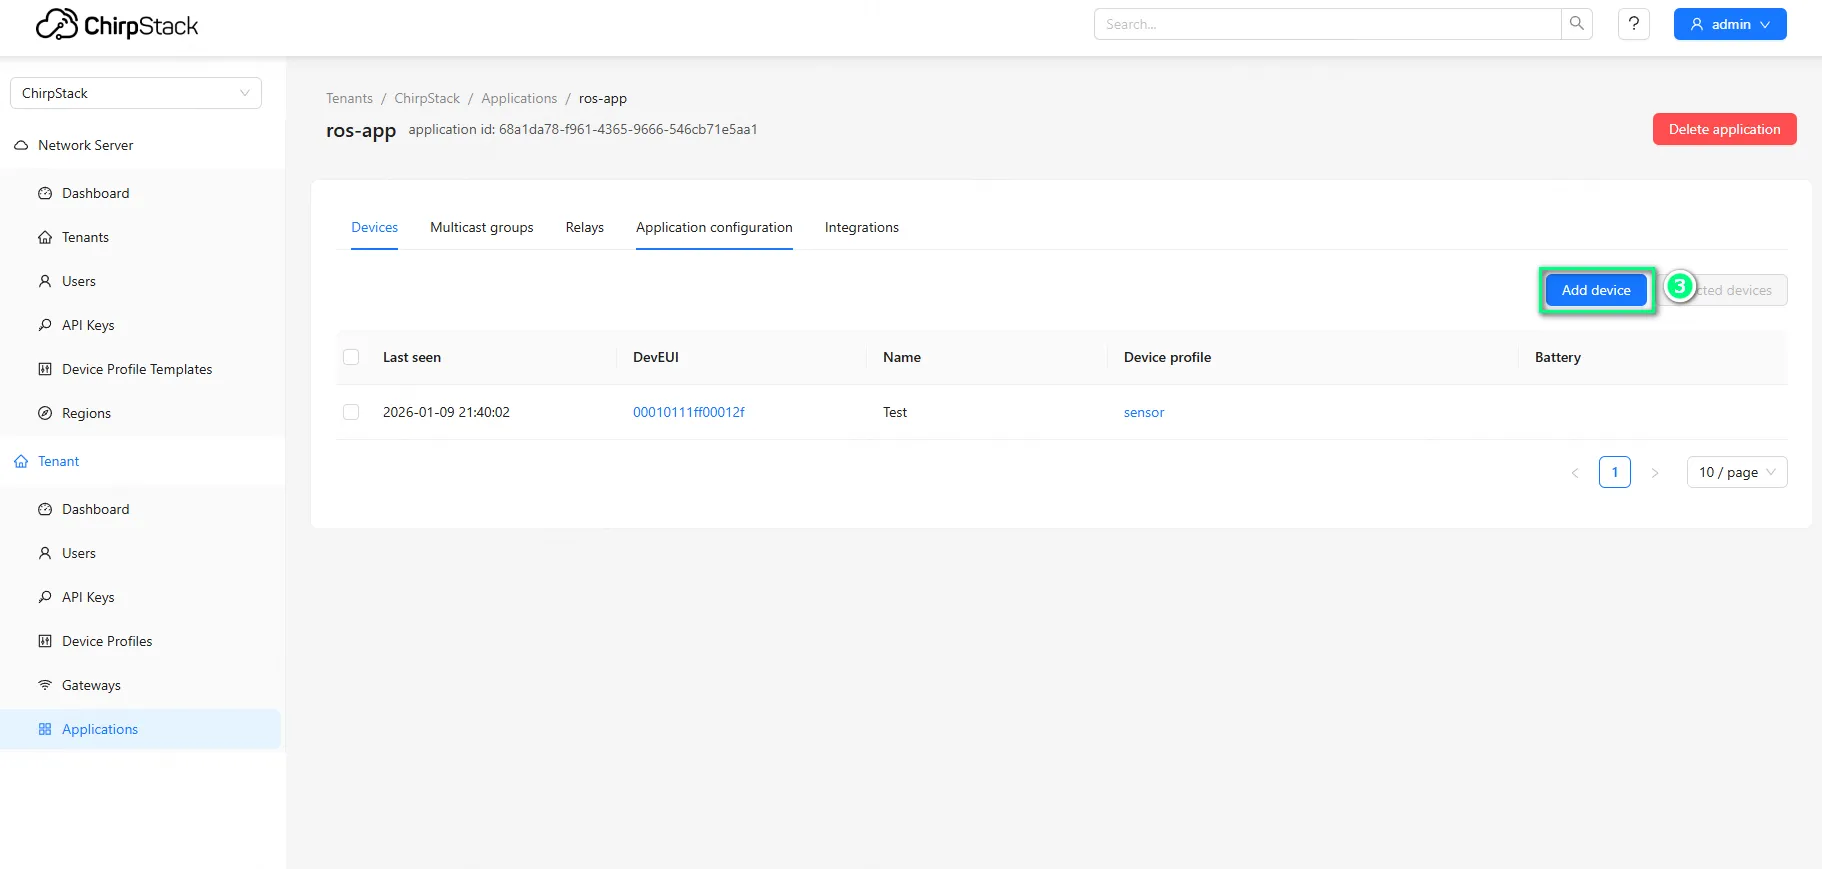The width and height of the screenshot is (1822, 869).
Task: Click the Delete application button
Action: point(1723,129)
